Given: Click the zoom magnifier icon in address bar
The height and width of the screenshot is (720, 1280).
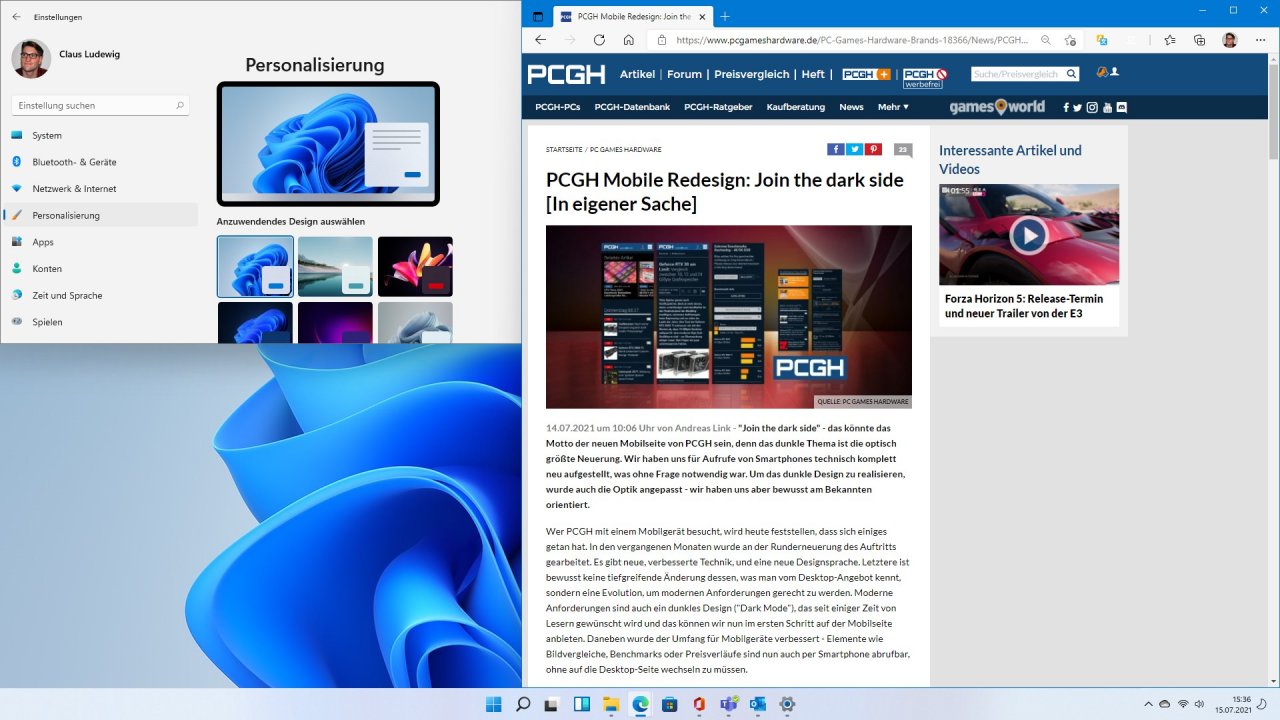Looking at the screenshot, I should click(1046, 40).
